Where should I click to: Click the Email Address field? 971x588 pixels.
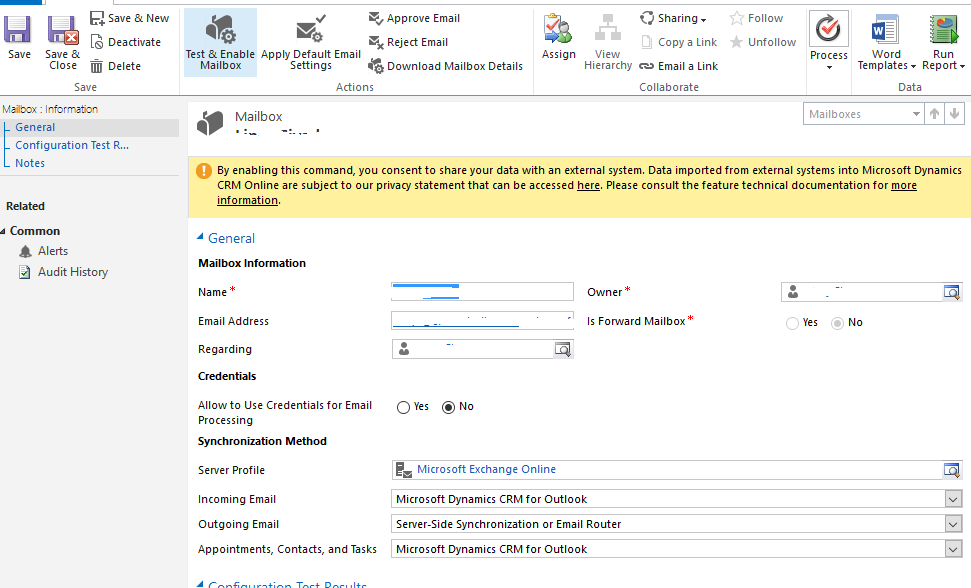pos(482,321)
